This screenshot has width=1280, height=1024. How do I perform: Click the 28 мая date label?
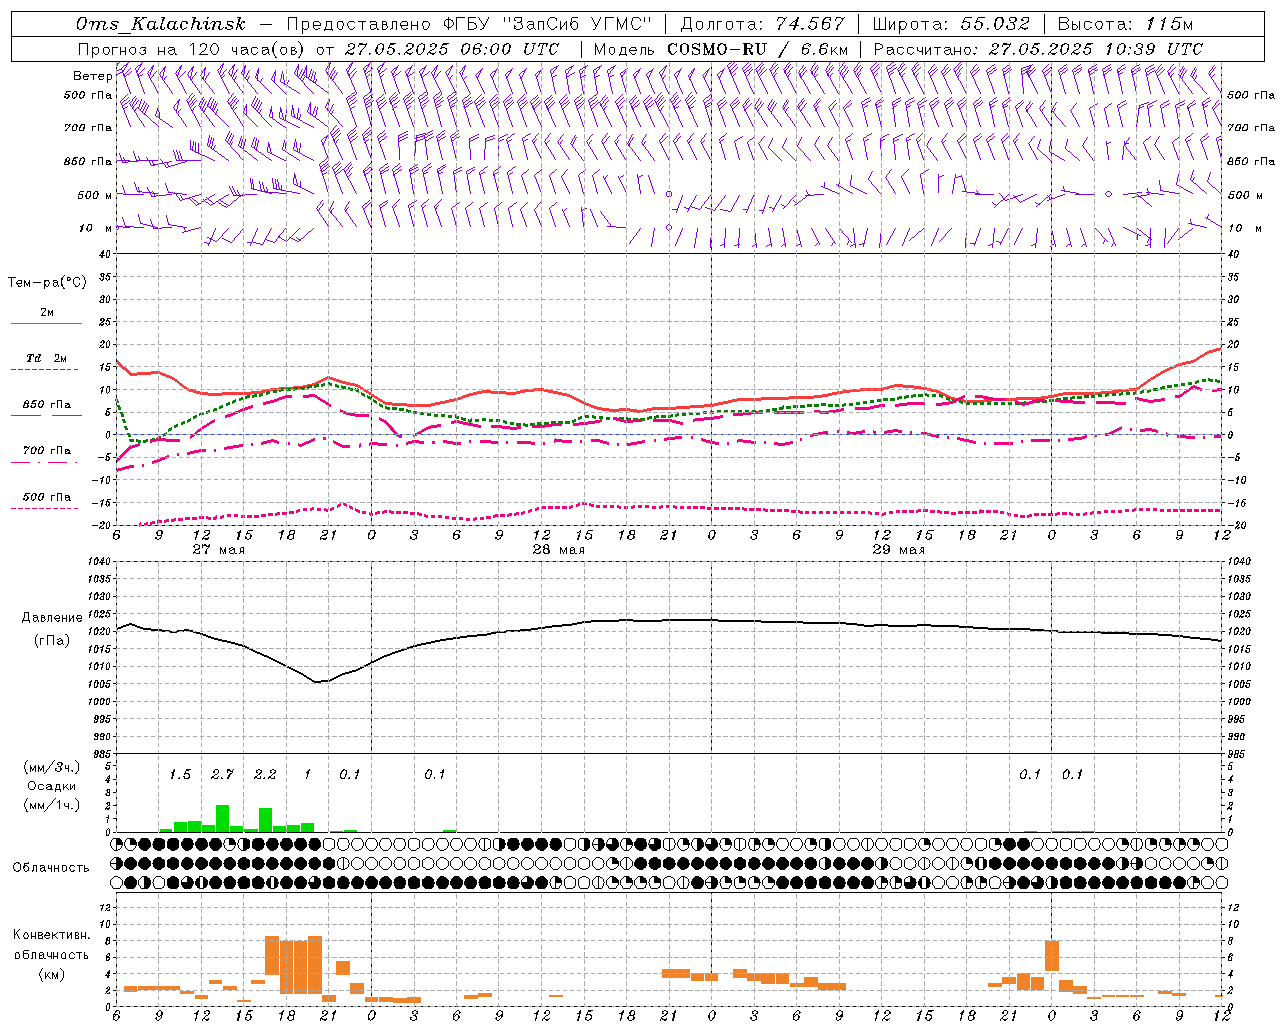point(558,550)
